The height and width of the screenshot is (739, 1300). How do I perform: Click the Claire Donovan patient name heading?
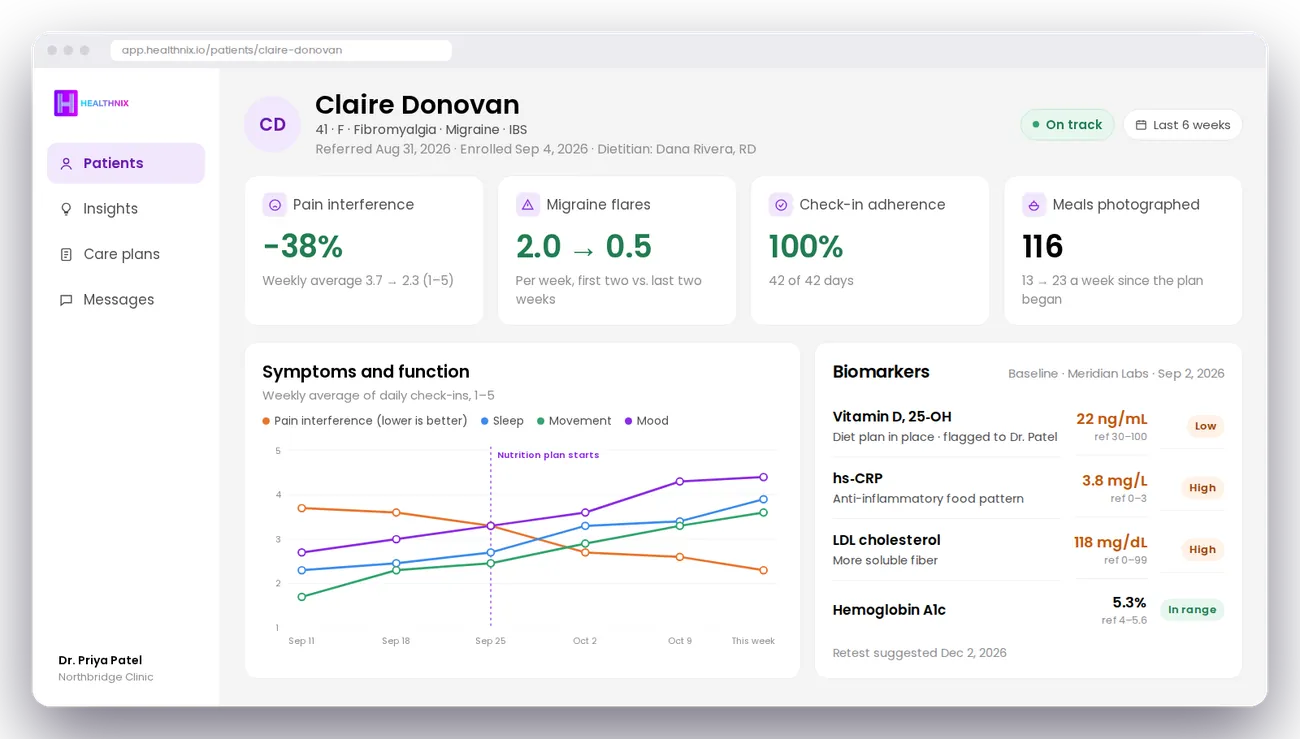pyautogui.click(x=417, y=105)
